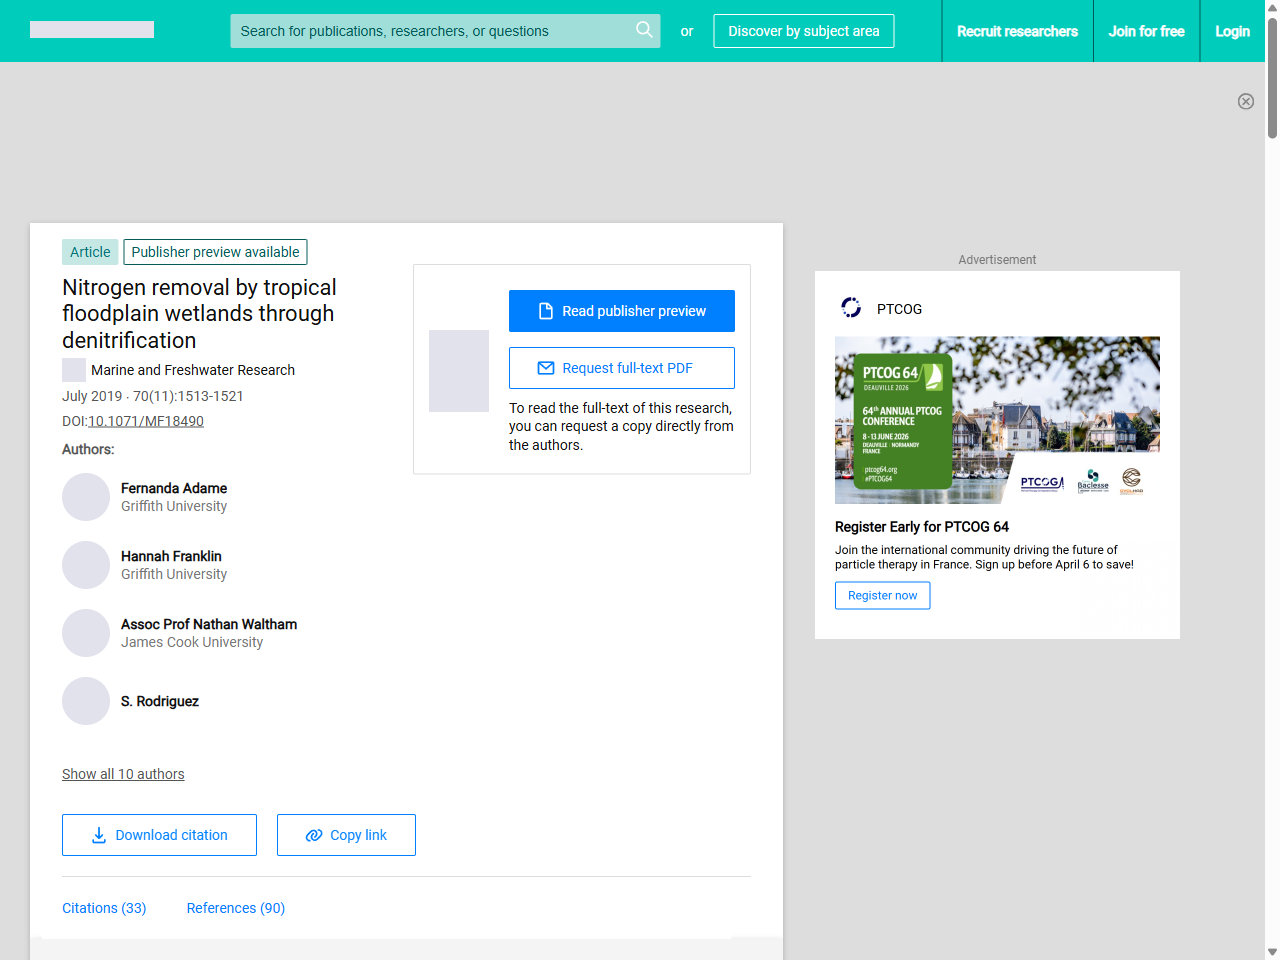Click the PTCOG logo icon in the advertisement
The height and width of the screenshot is (960, 1280).
[851, 308]
